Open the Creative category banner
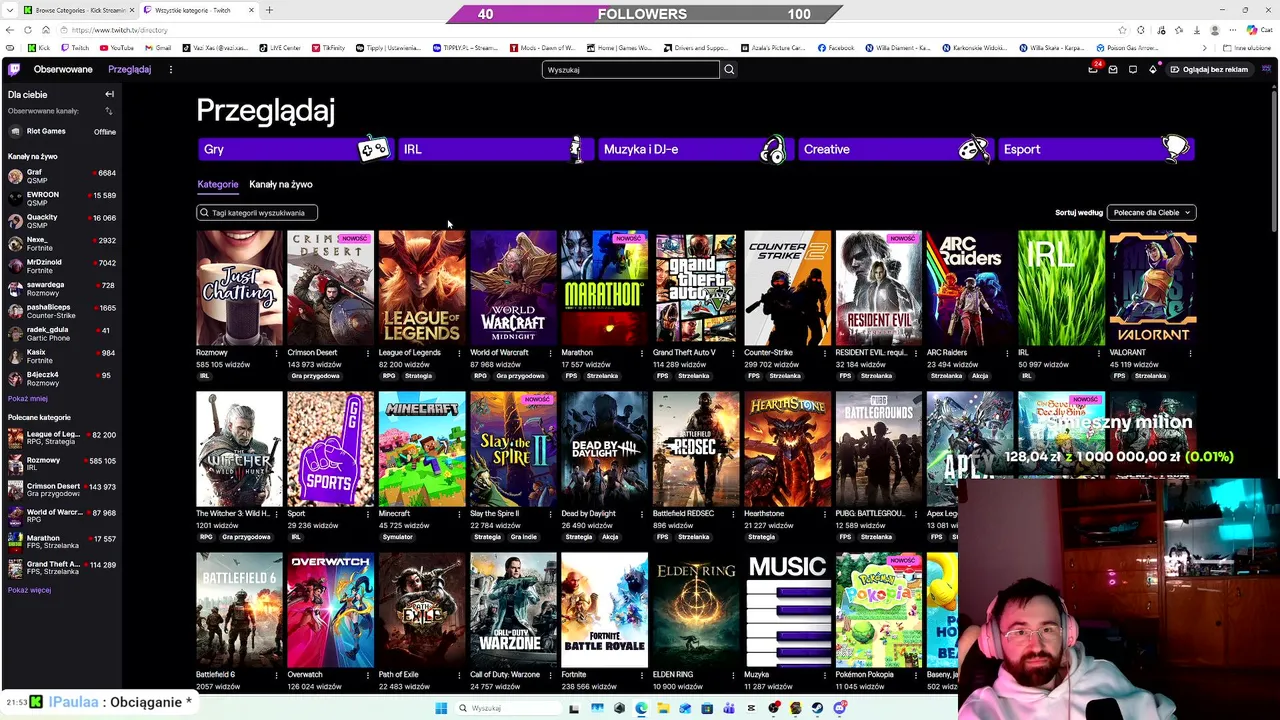The width and height of the screenshot is (1280, 720). tap(895, 149)
